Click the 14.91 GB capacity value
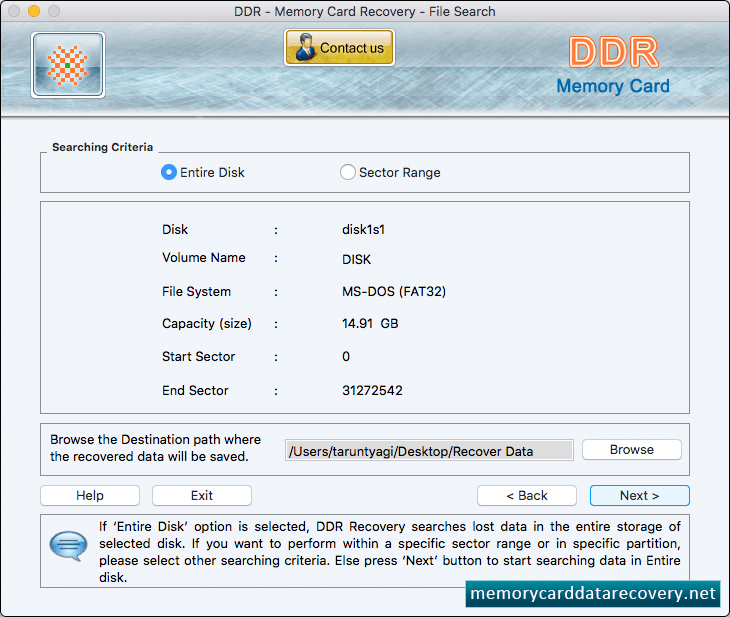 [370, 324]
